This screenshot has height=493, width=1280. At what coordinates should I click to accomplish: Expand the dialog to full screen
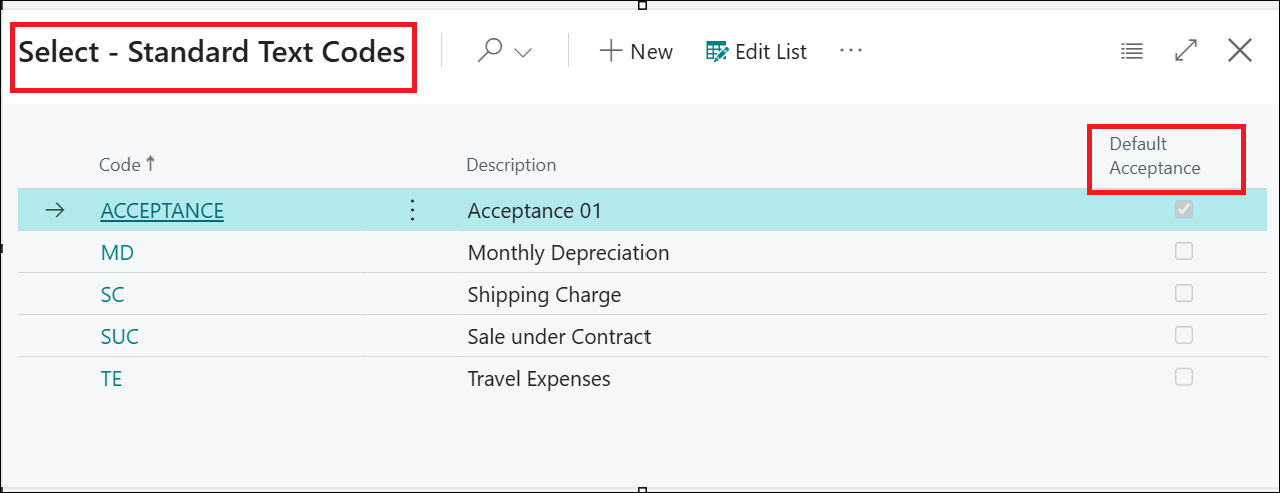[1186, 51]
